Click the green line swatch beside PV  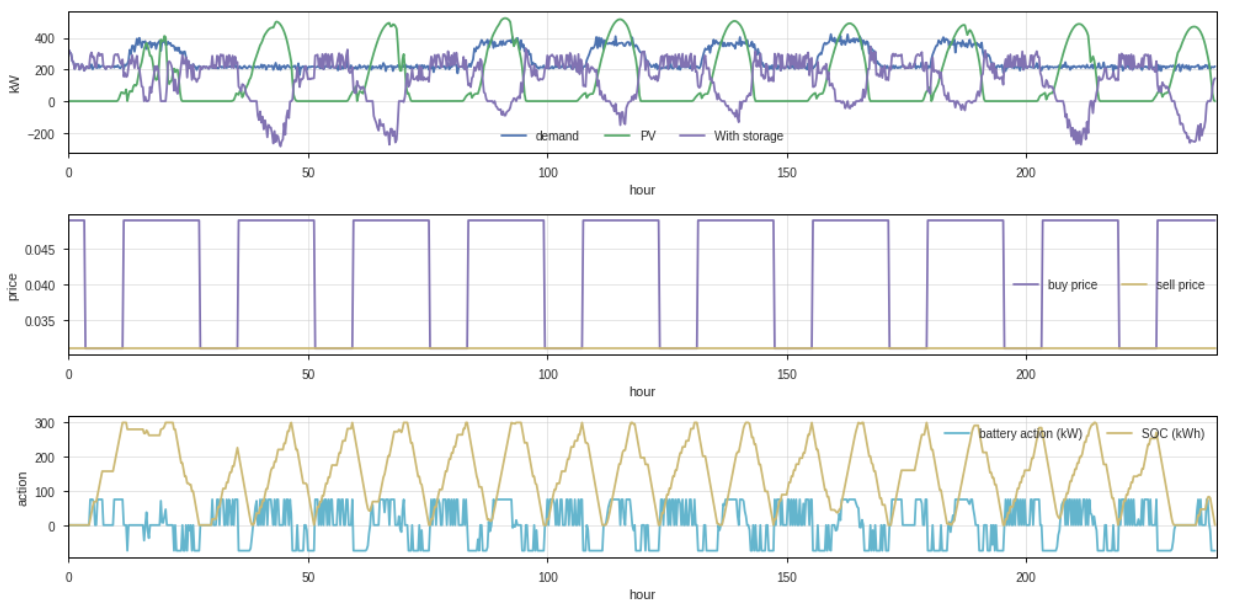coord(618,136)
